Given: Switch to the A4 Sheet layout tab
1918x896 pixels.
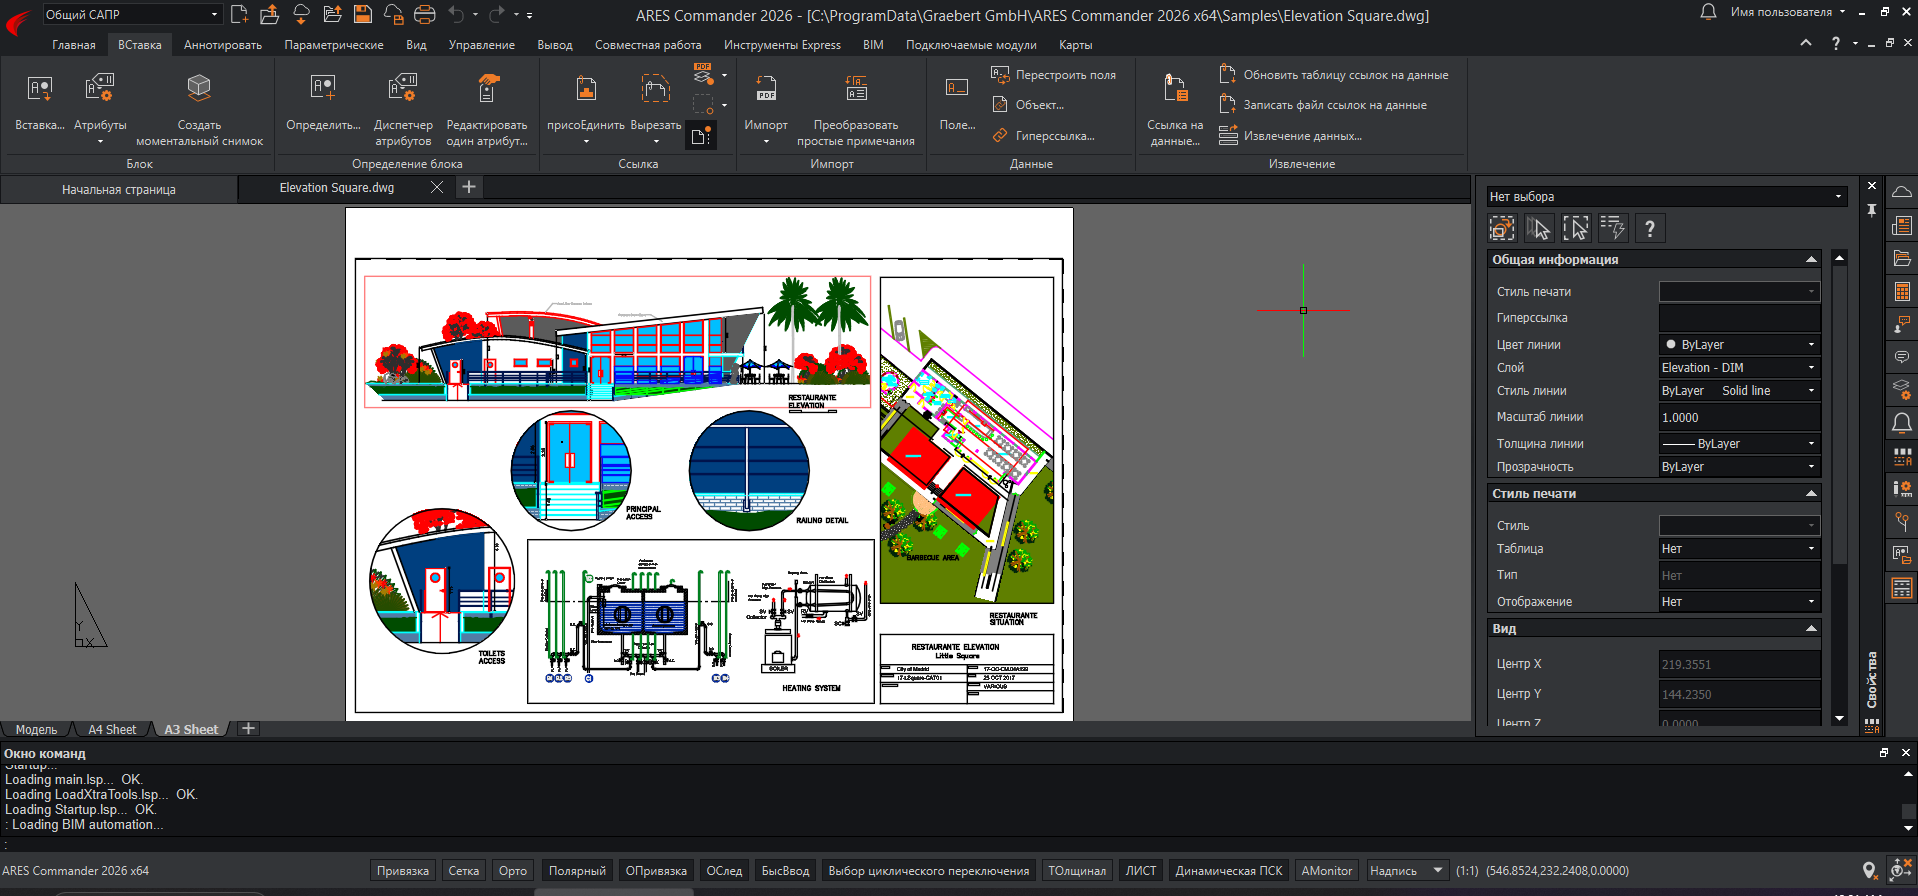Looking at the screenshot, I should point(112,730).
